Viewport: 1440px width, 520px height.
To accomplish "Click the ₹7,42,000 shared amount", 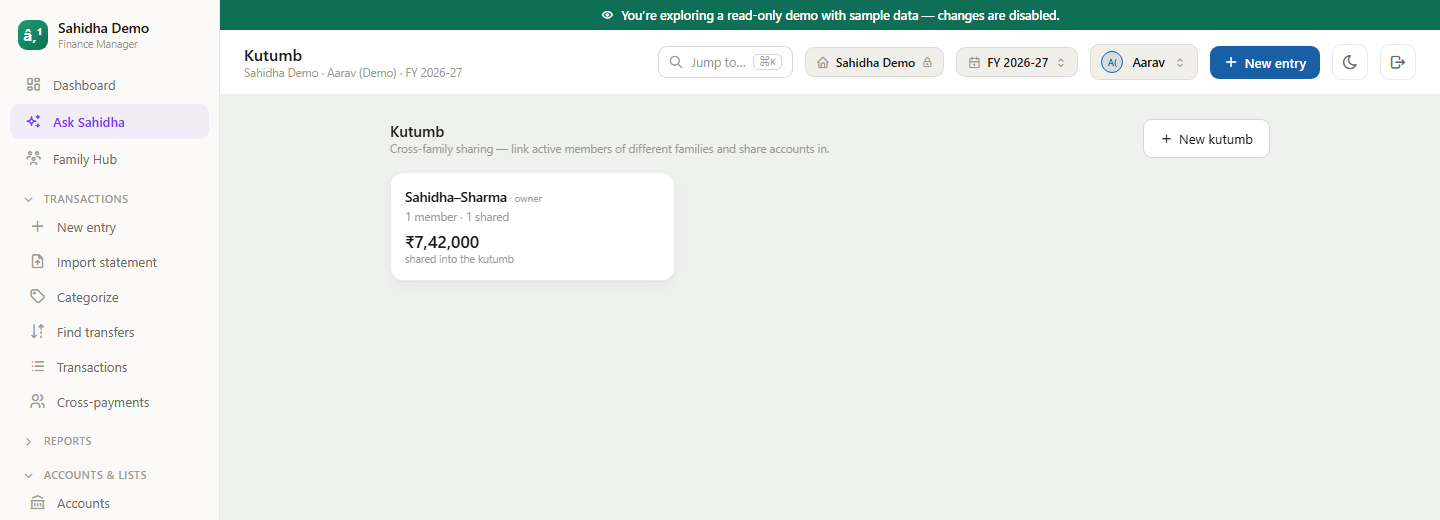I will pos(442,242).
